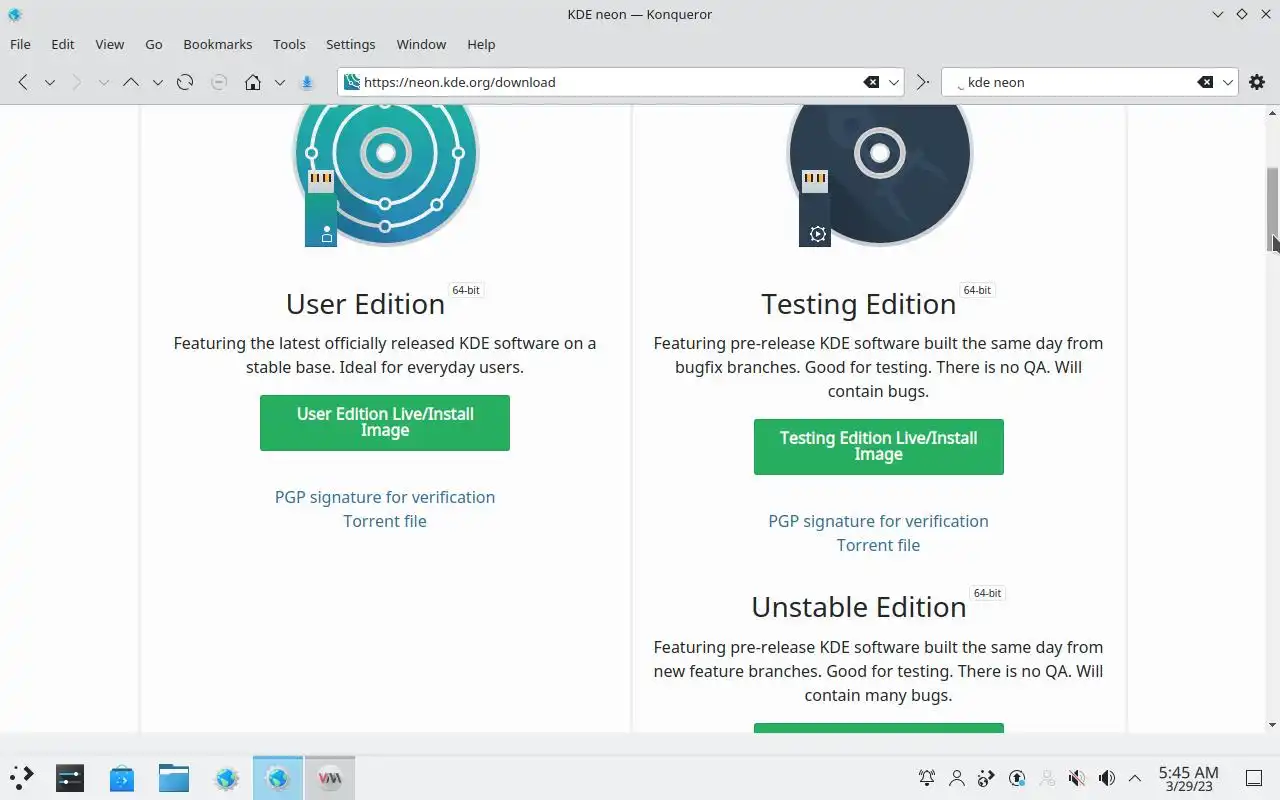Launch pinned Konqueror icon in taskbar
This screenshot has width=1280, height=800.
(x=226, y=777)
